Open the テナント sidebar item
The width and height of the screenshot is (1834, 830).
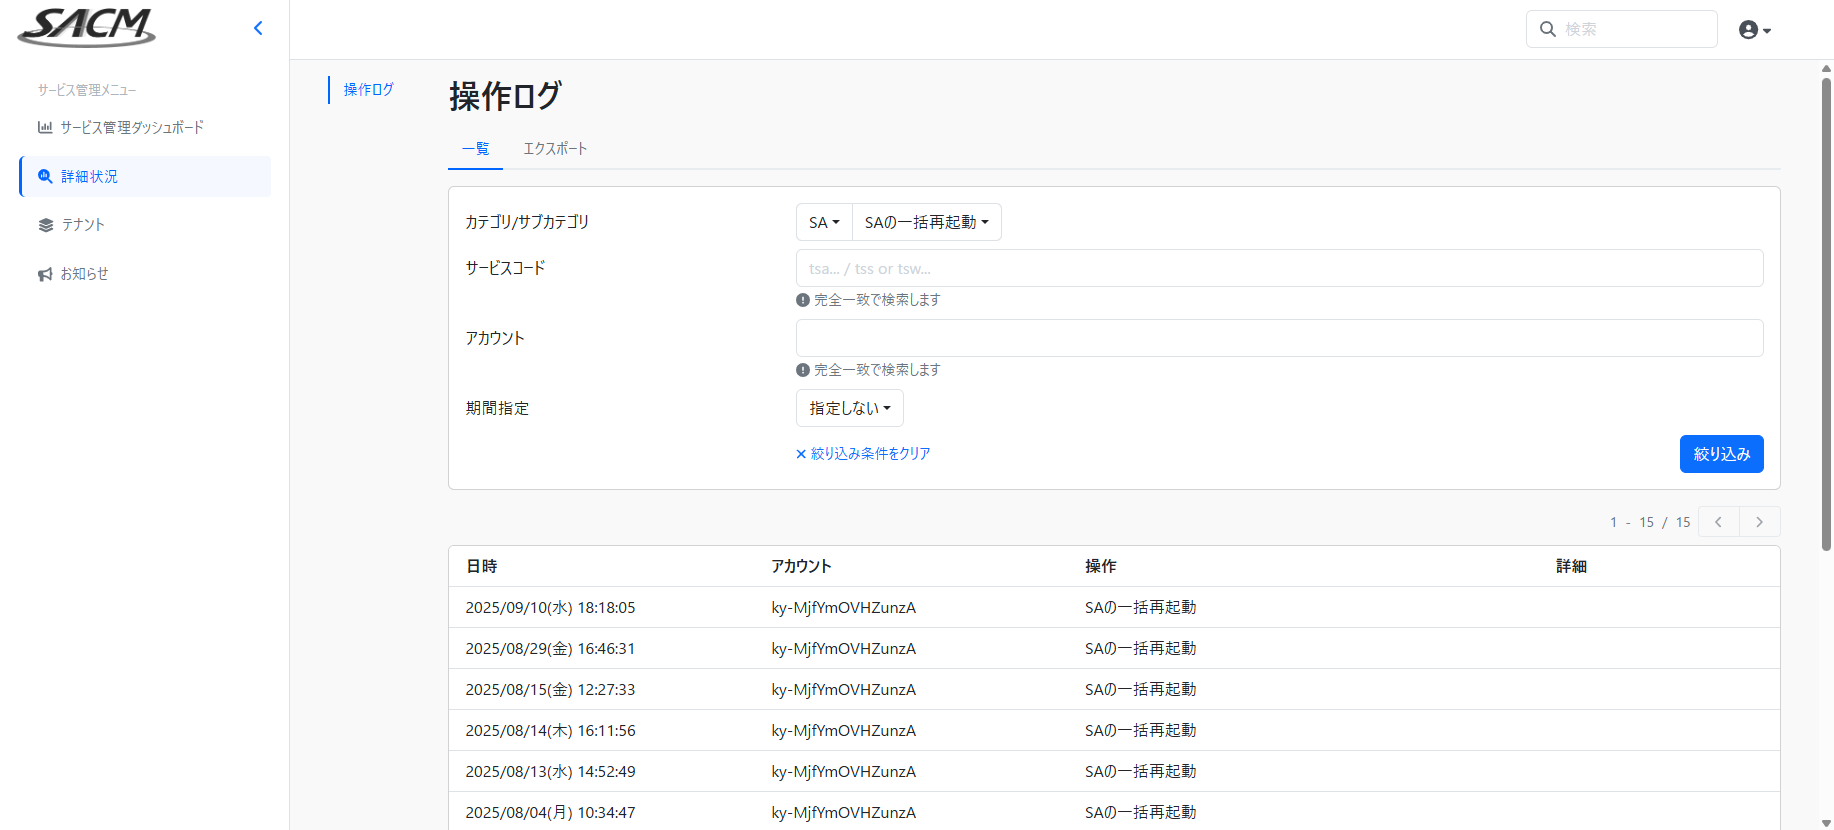pos(82,225)
